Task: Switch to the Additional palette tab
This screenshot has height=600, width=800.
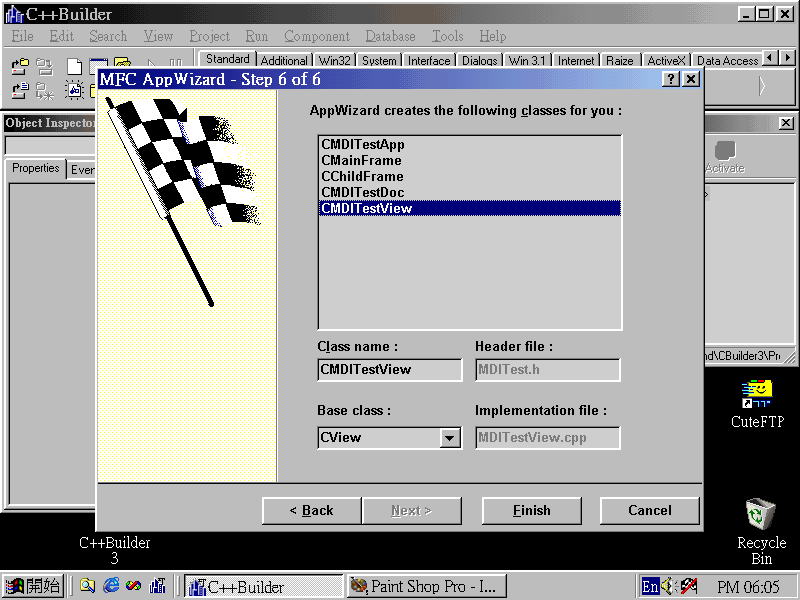Action: (x=284, y=61)
